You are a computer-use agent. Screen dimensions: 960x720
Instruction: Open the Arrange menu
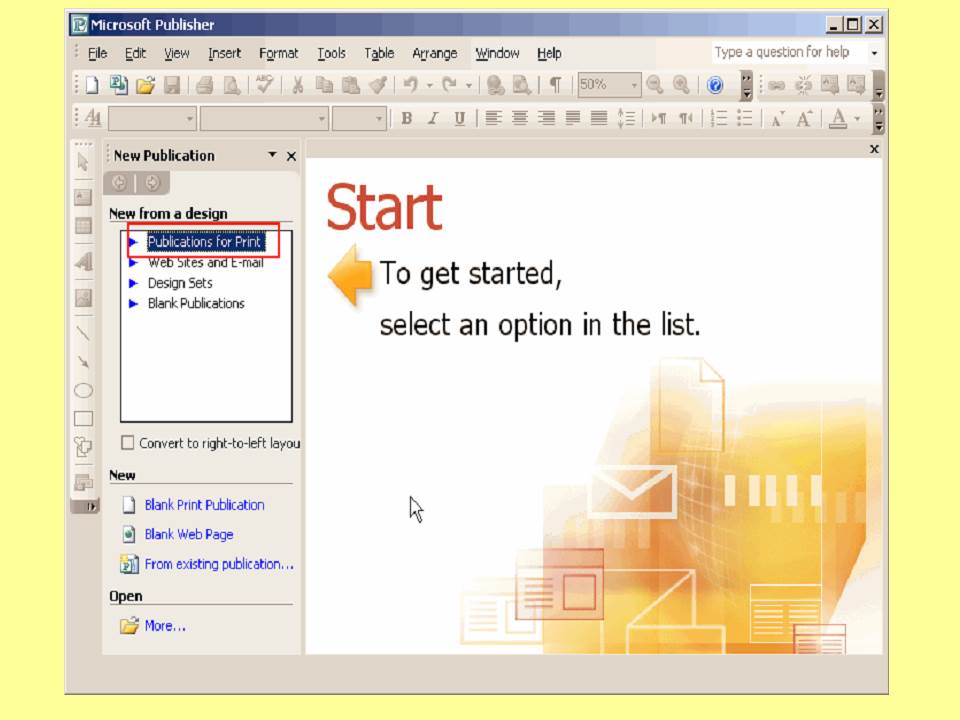tap(435, 54)
